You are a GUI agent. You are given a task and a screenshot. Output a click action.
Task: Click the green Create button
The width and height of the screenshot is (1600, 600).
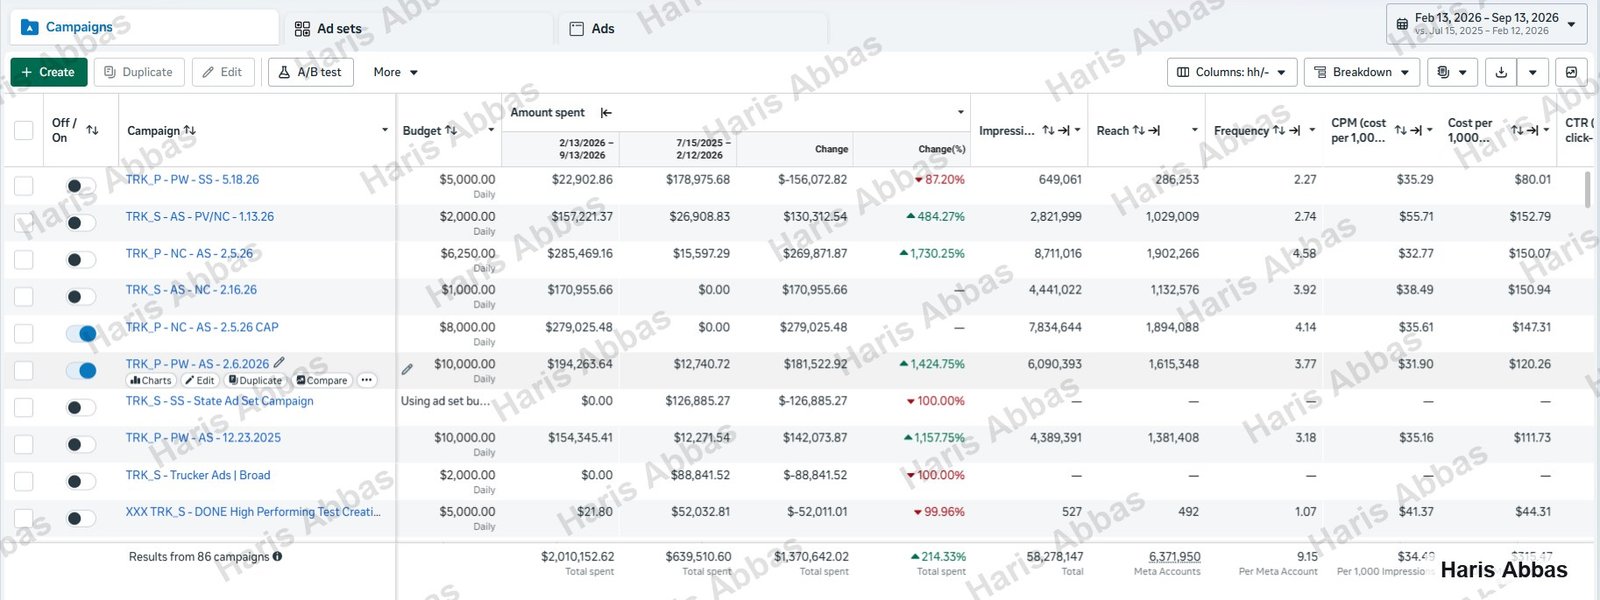click(48, 72)
